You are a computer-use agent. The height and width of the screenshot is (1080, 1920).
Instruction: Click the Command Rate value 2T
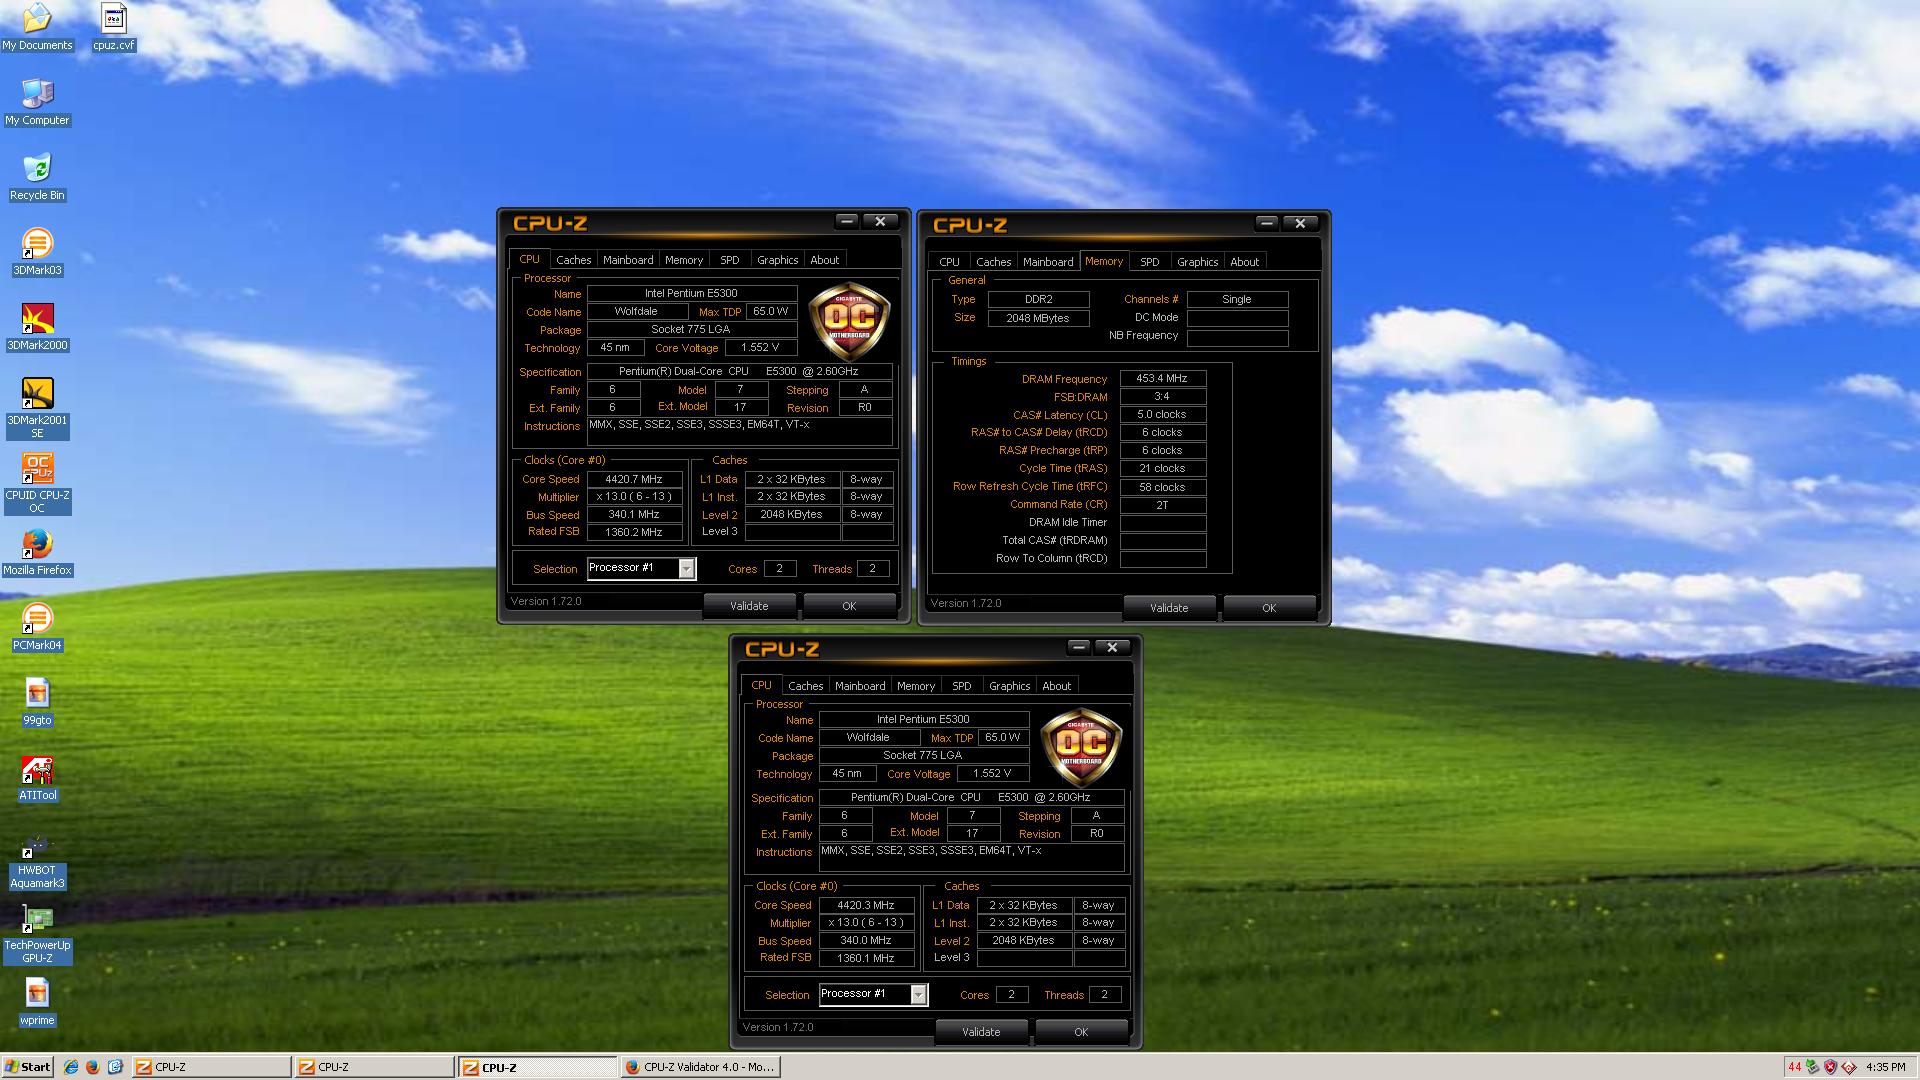click(x=1163, y=505)
